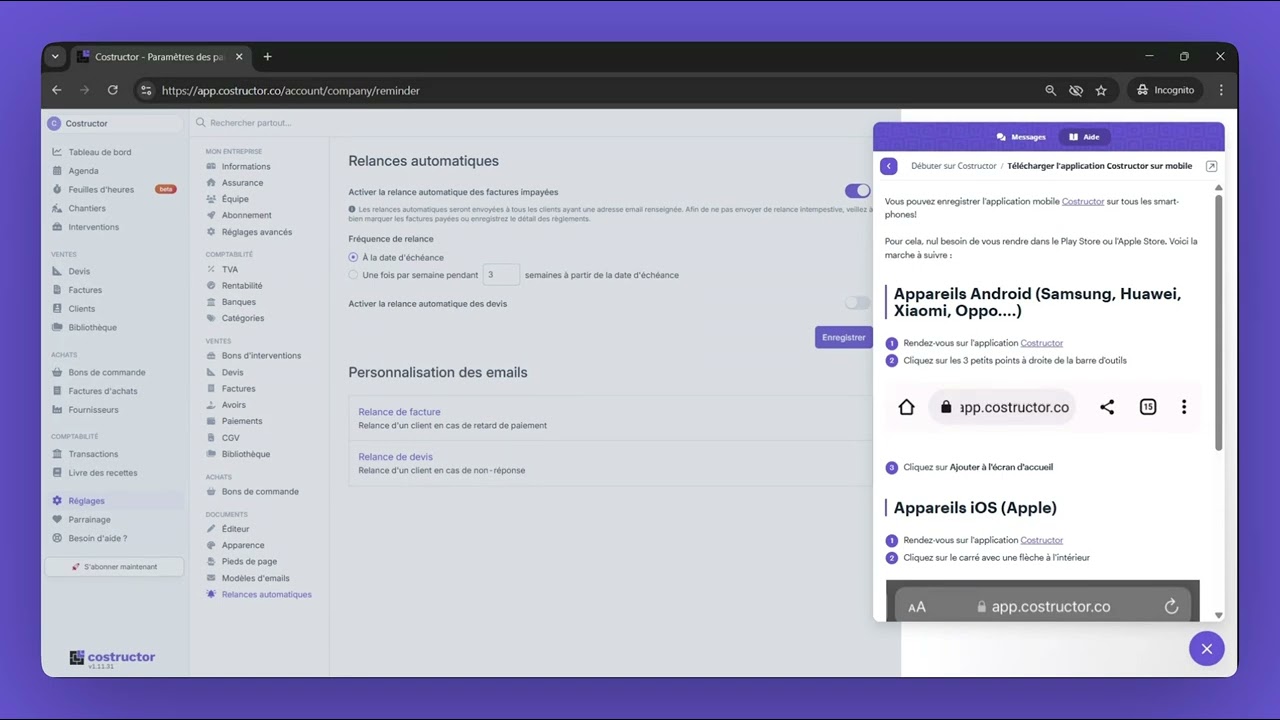Screen dimensions: 1280x720
Task: Open Tableau de bord in sidebar
Action: coord(99,152)
